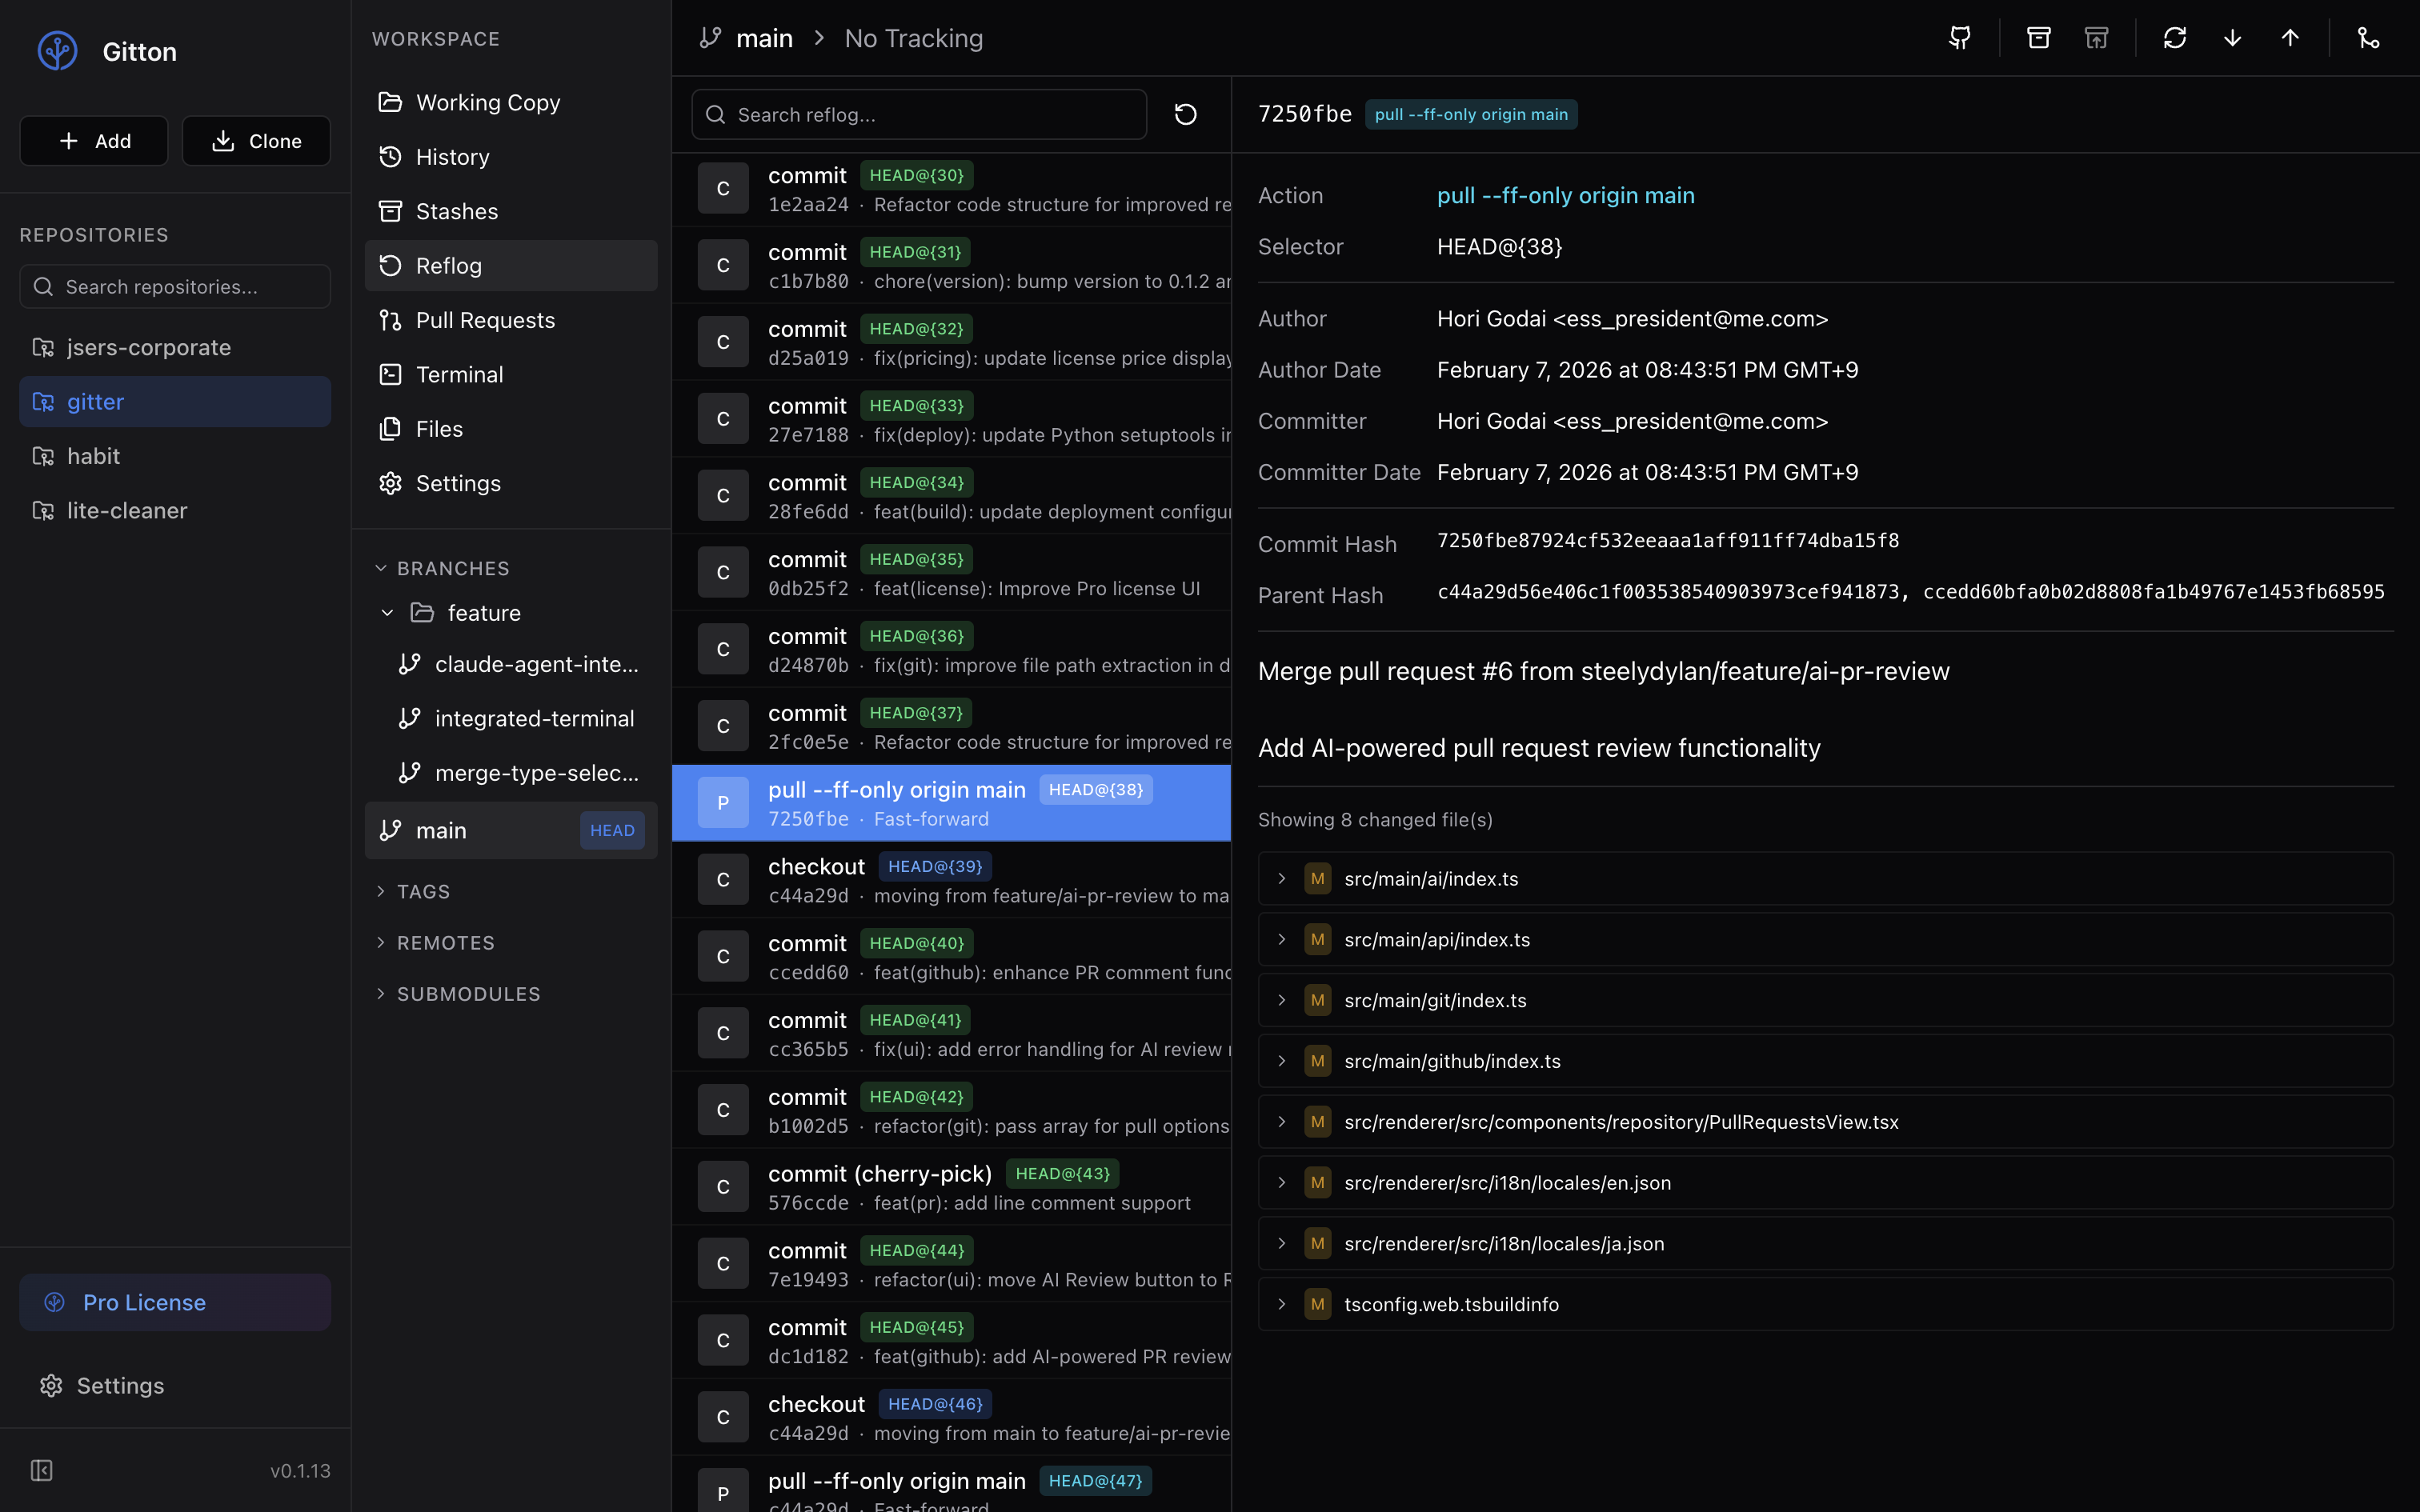Open repository on GitHub via toolbar icon
The width and height of the screenshot is (2420, 1512).
pos(1960,38)
